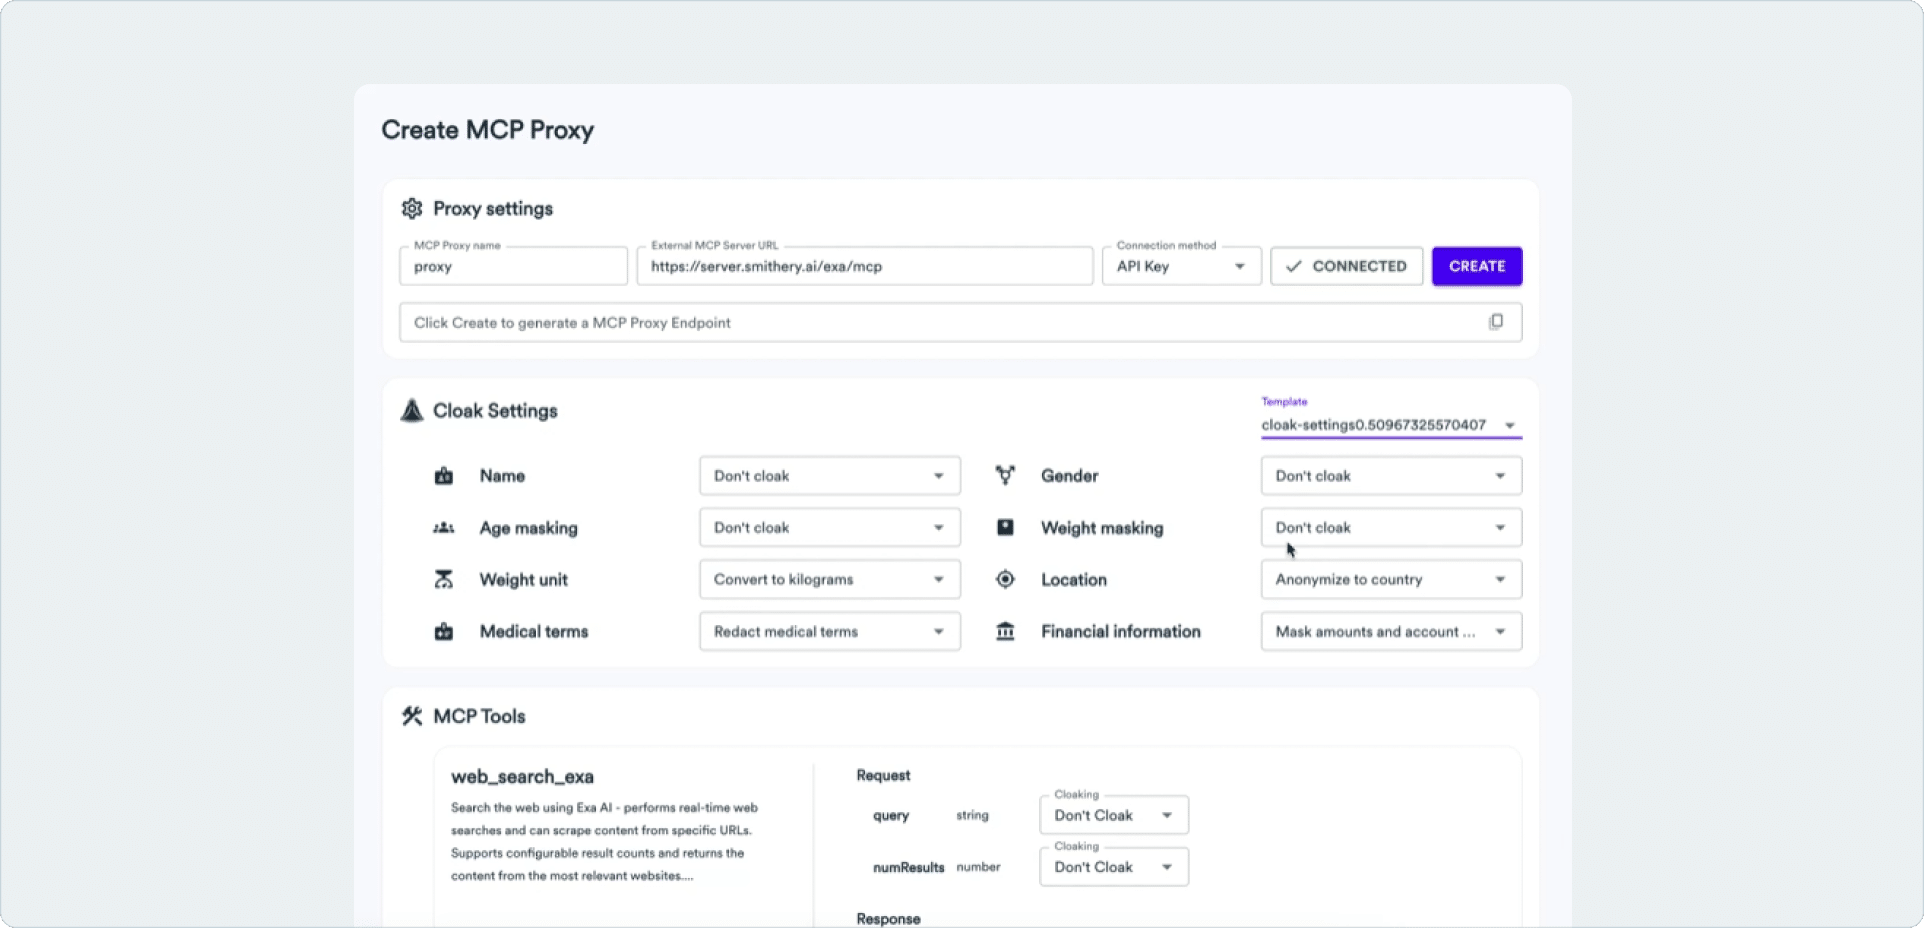Click the numResults parameter name
Screen dimensions: 1924x928
click(x=908, y=867)
